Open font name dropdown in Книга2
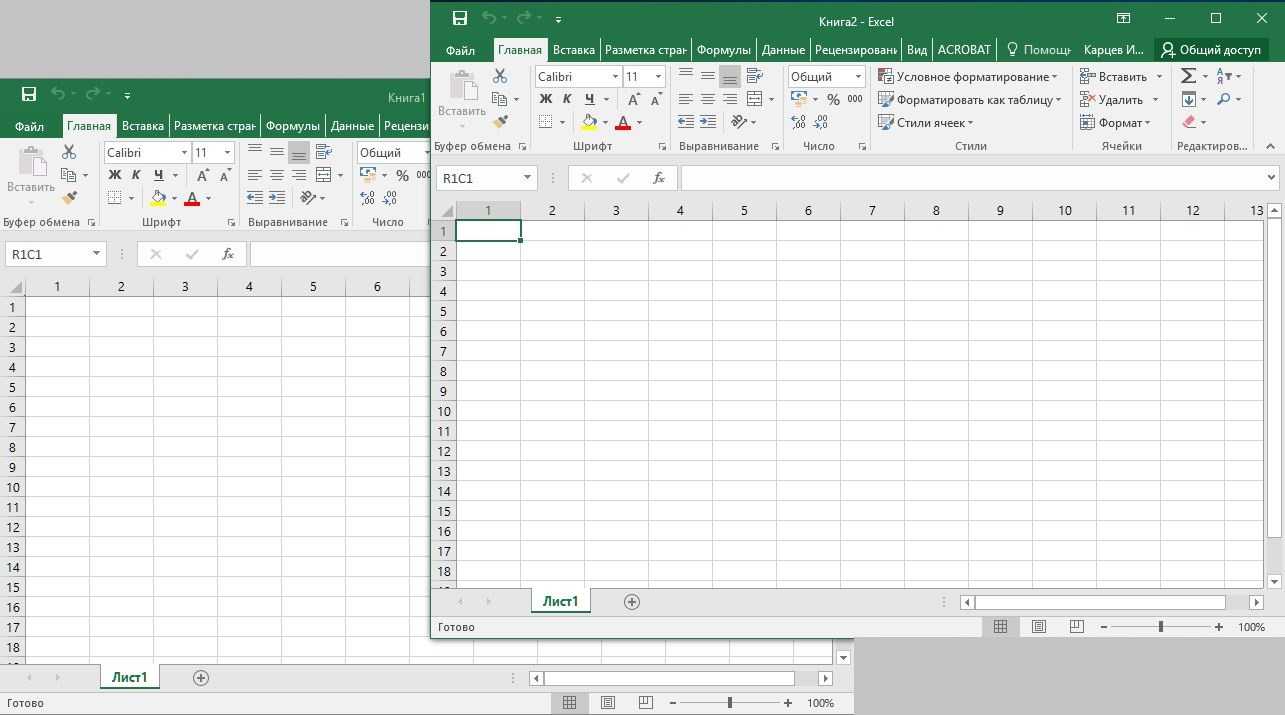This screenshot has width=1285, height=715. 615,76
